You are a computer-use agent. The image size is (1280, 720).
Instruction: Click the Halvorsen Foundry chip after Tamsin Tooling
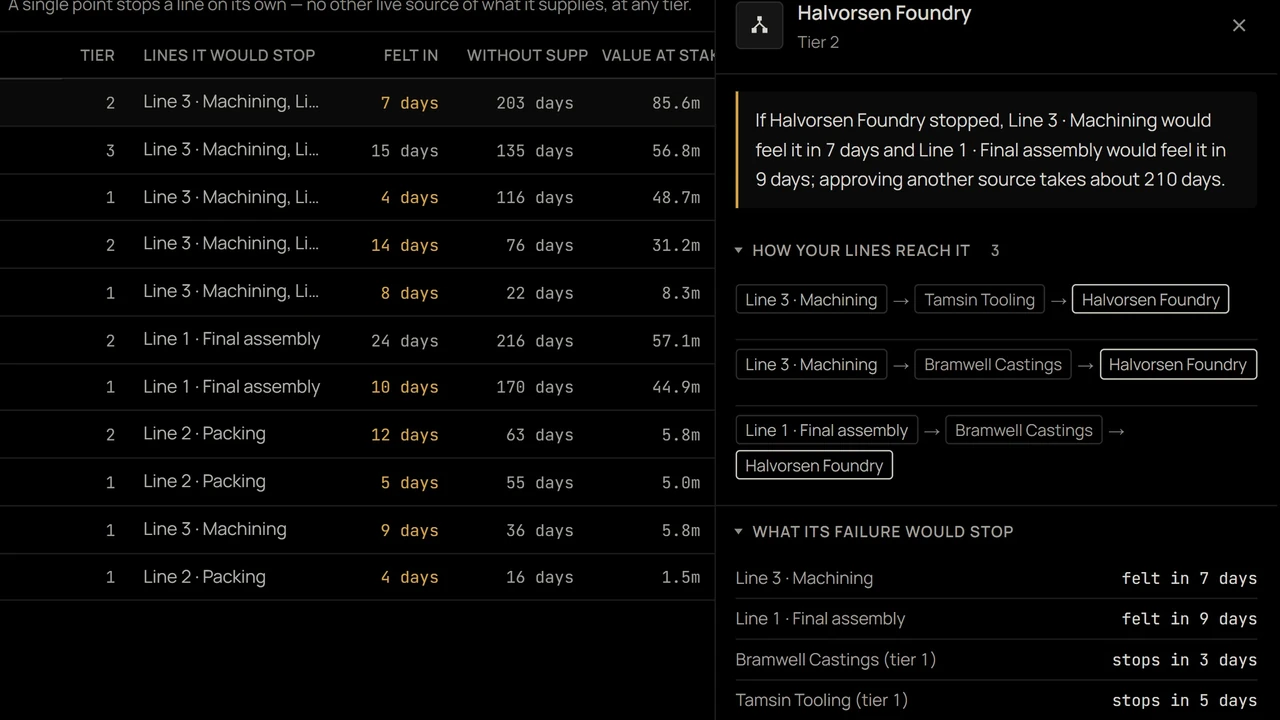[1150, 300]
